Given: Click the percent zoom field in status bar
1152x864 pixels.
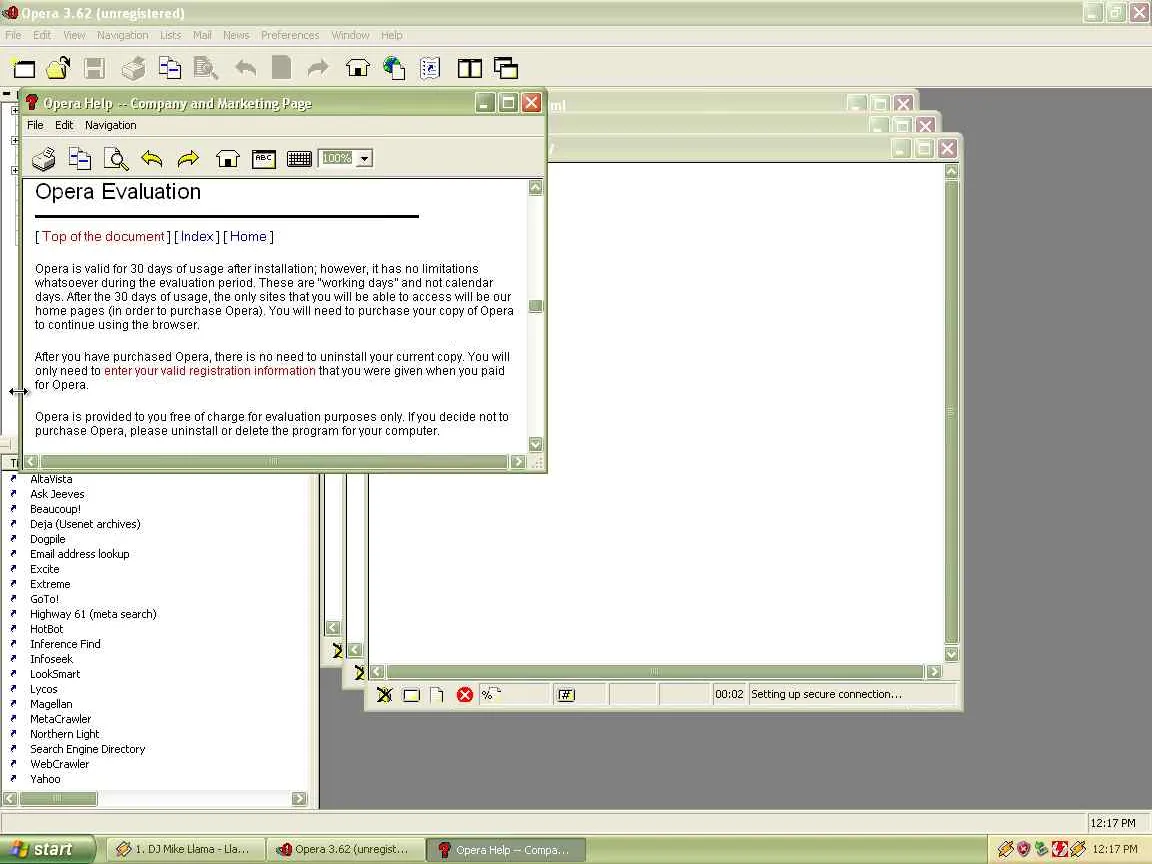Looking at the screenshot, I should click(x=514, y=694).
